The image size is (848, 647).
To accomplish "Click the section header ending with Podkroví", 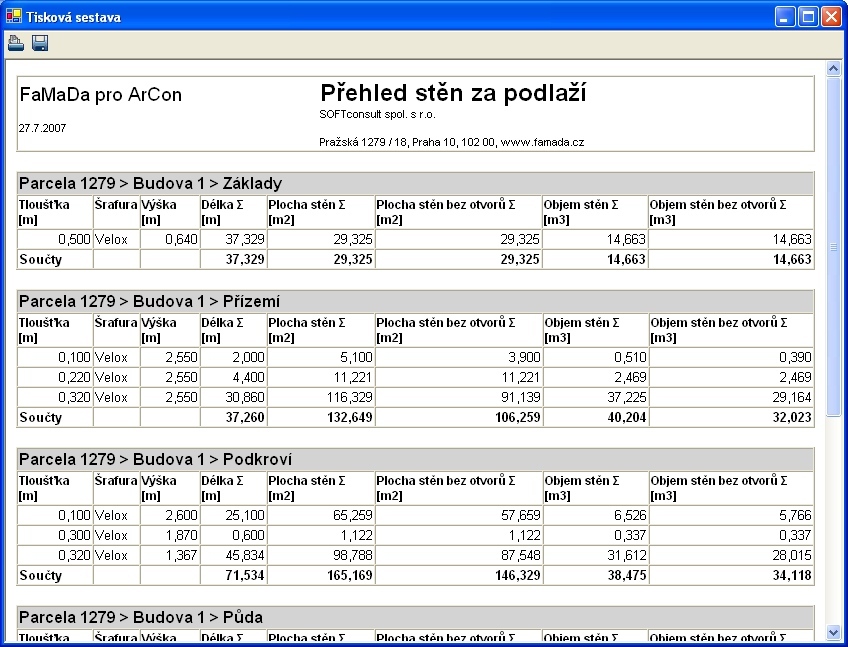I will 415,459.
